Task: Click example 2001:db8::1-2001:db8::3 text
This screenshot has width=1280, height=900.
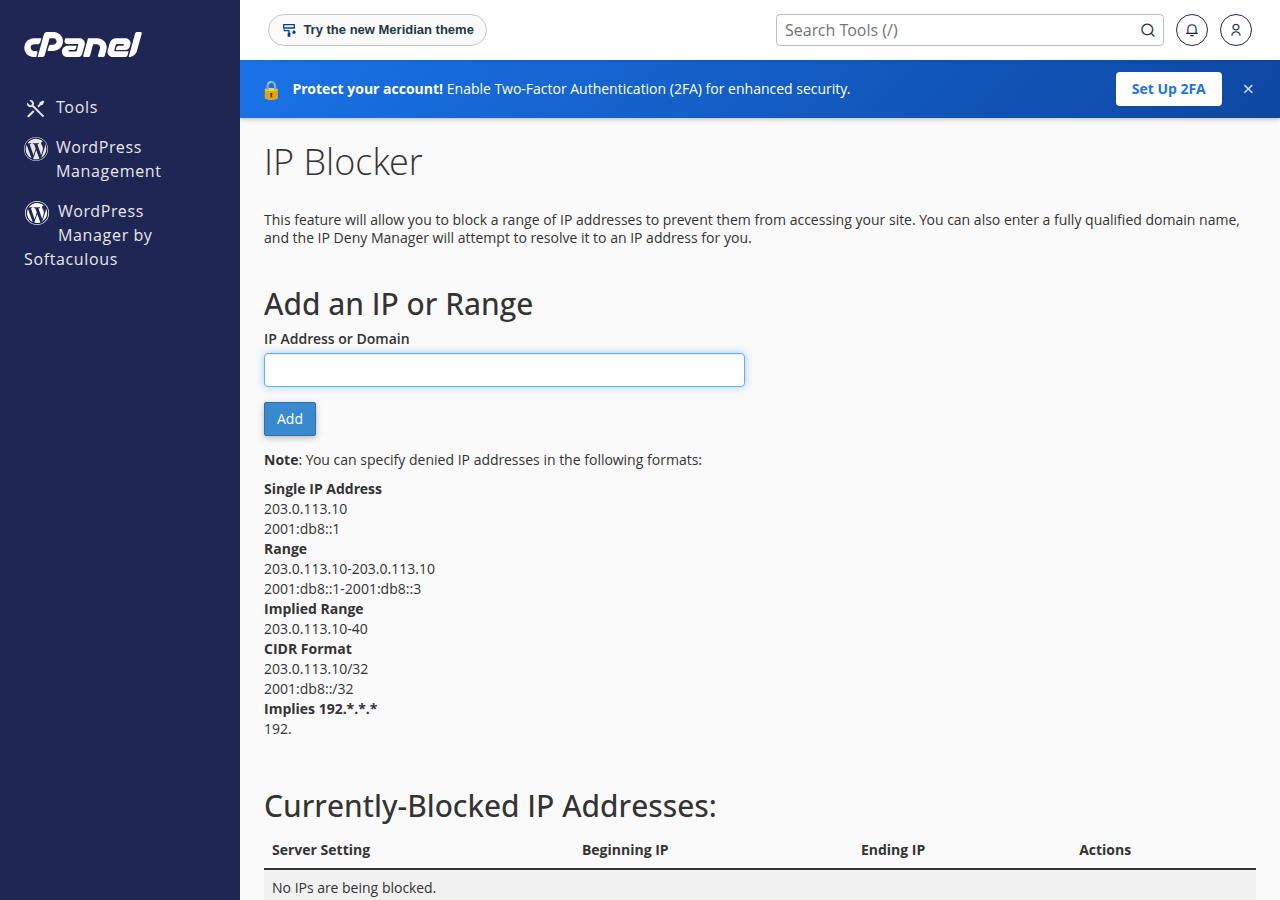Action: click(343, 589)
